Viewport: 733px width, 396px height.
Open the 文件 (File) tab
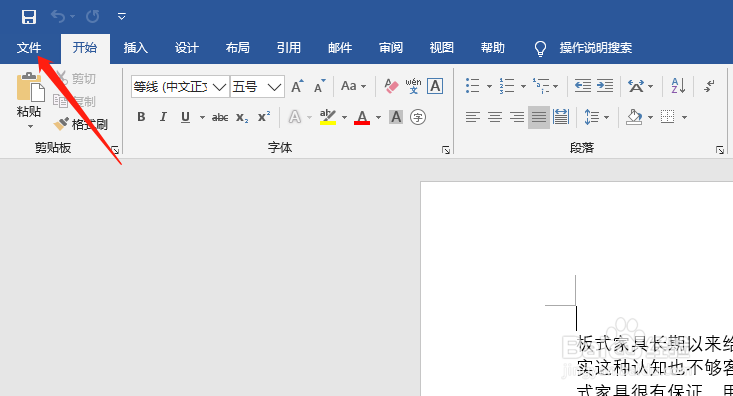29,48
